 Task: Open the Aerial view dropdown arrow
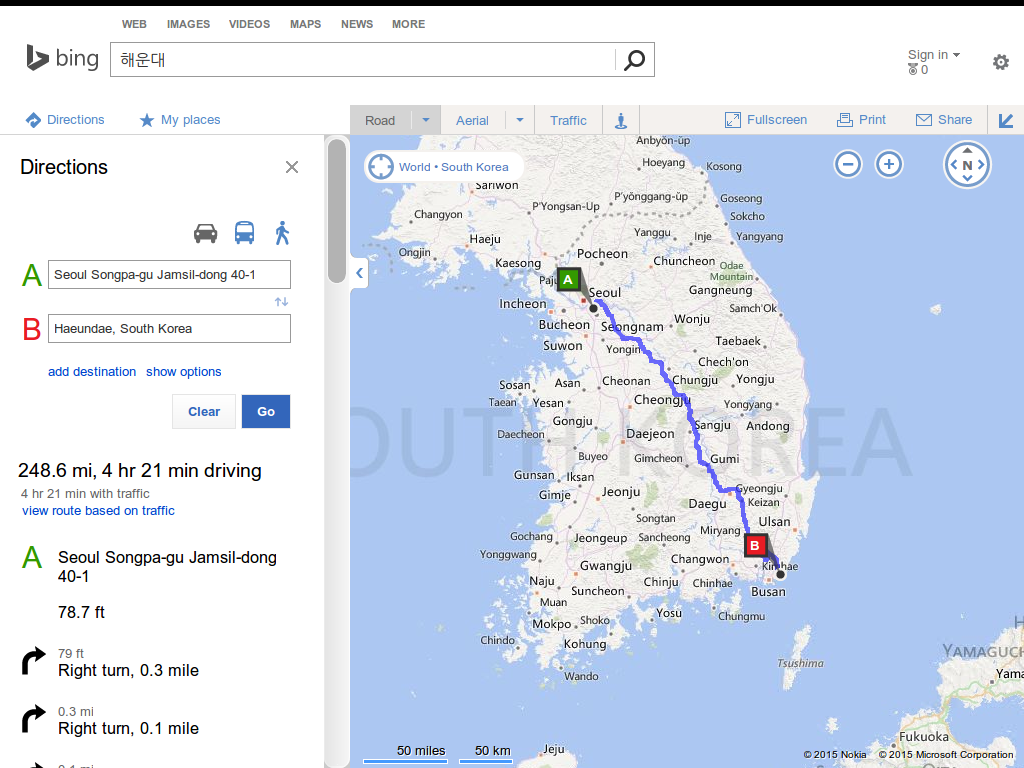pos(520,120)
